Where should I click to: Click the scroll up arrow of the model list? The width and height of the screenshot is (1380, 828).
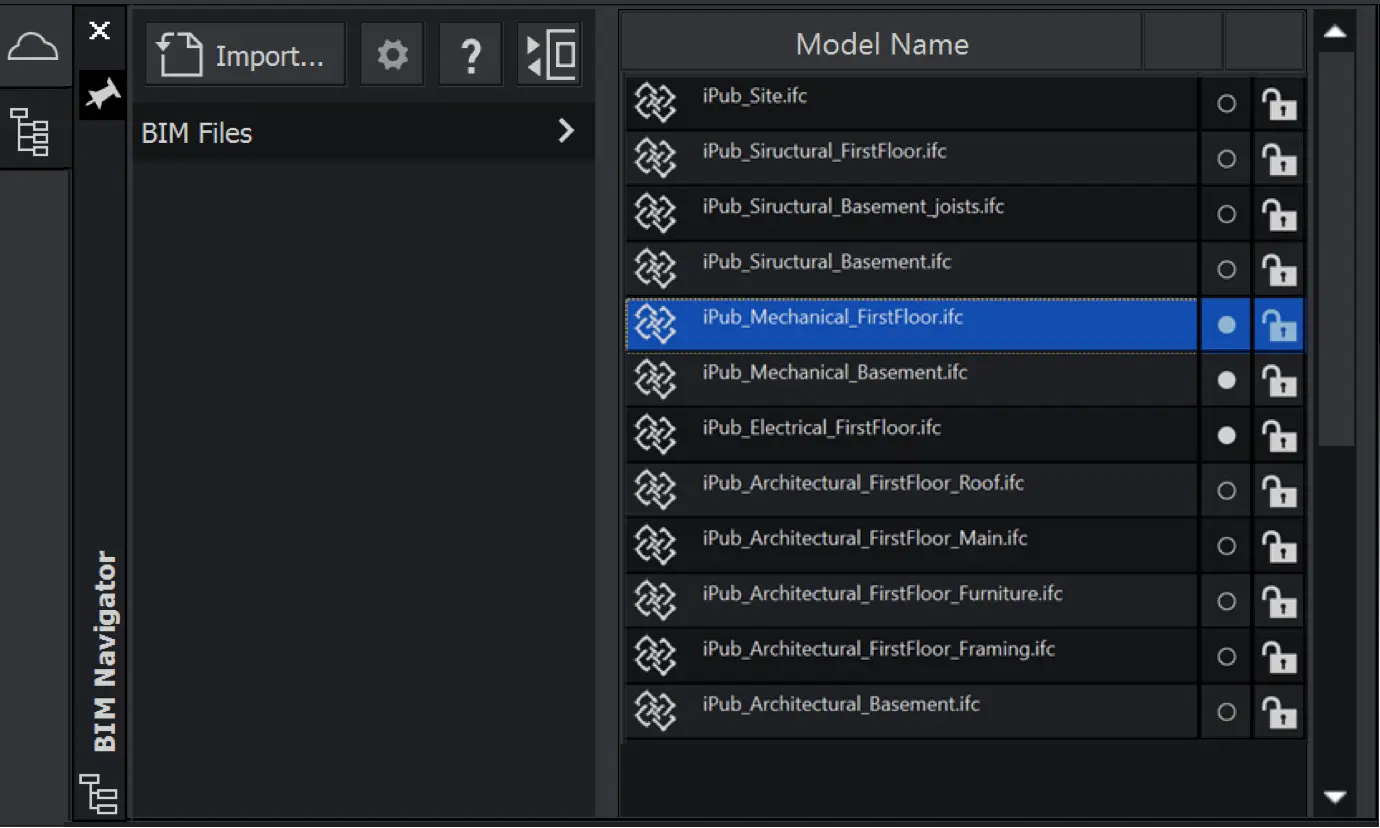pyautogui.click(x=1335, y=33)
